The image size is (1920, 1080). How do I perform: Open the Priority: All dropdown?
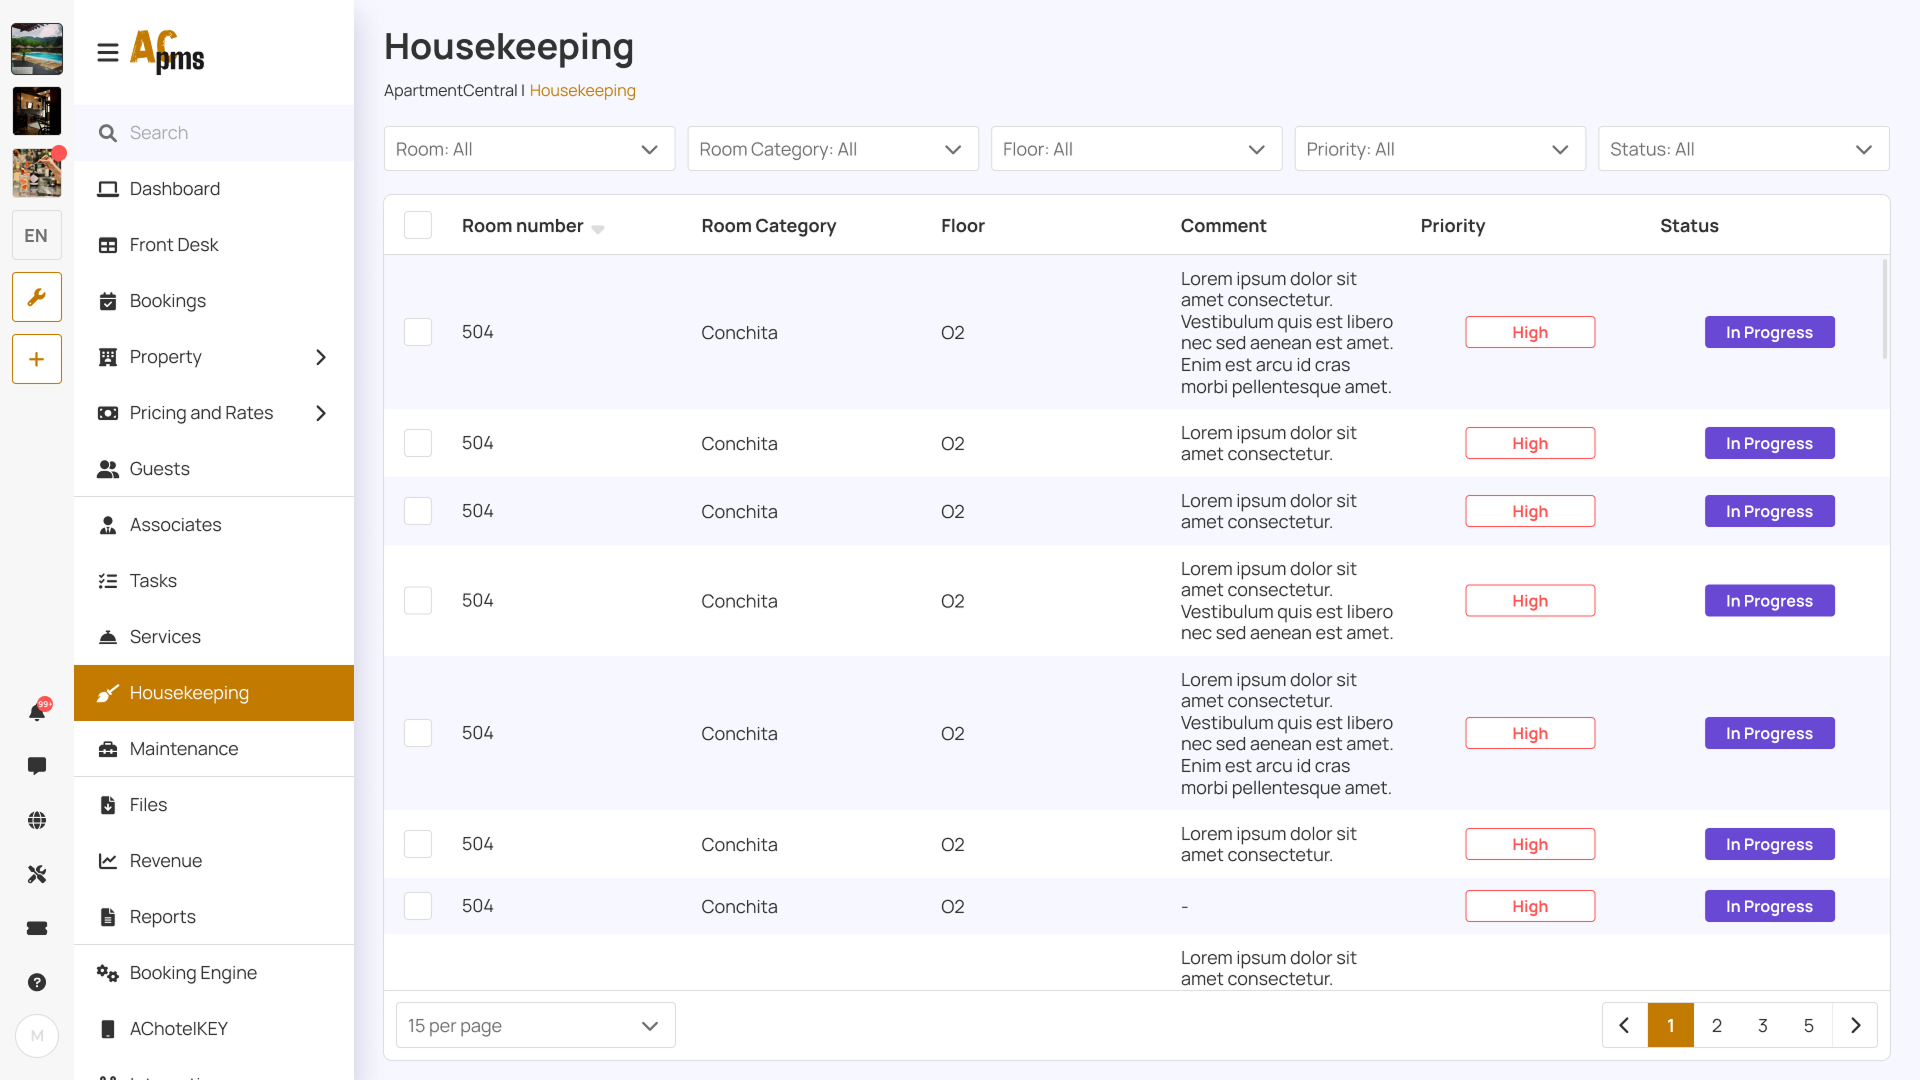pos(1439,149)
